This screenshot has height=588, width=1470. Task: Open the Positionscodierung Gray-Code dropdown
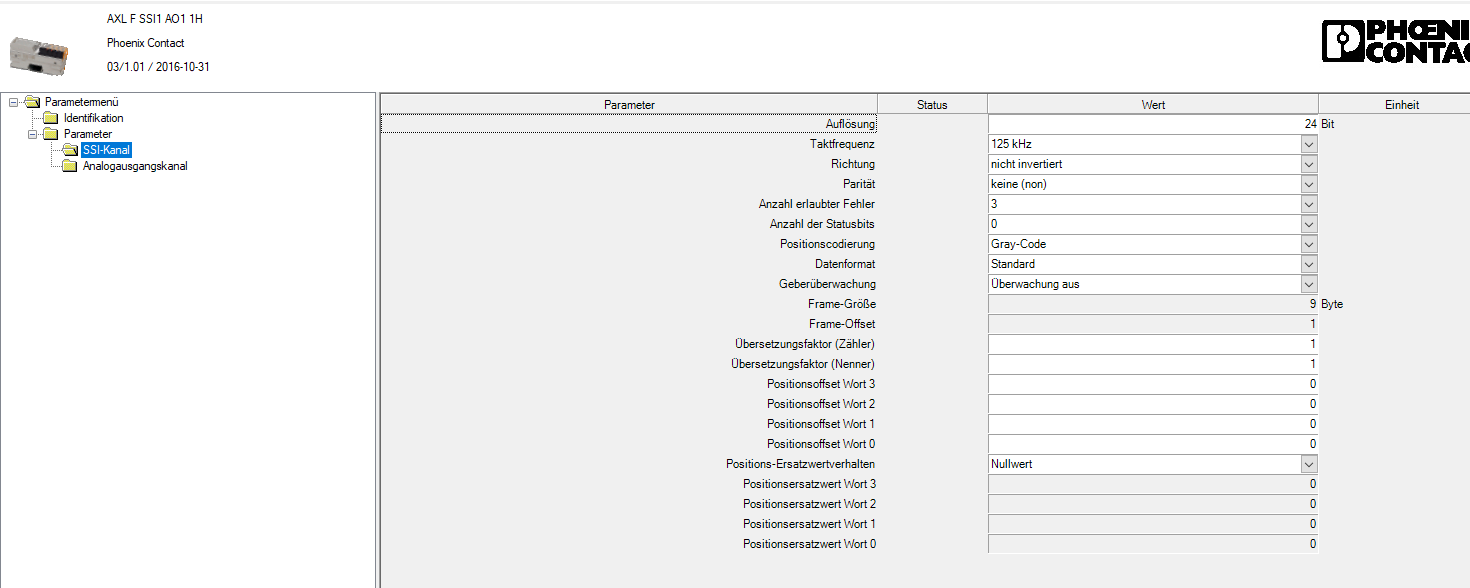click(x=1308, y=244)
